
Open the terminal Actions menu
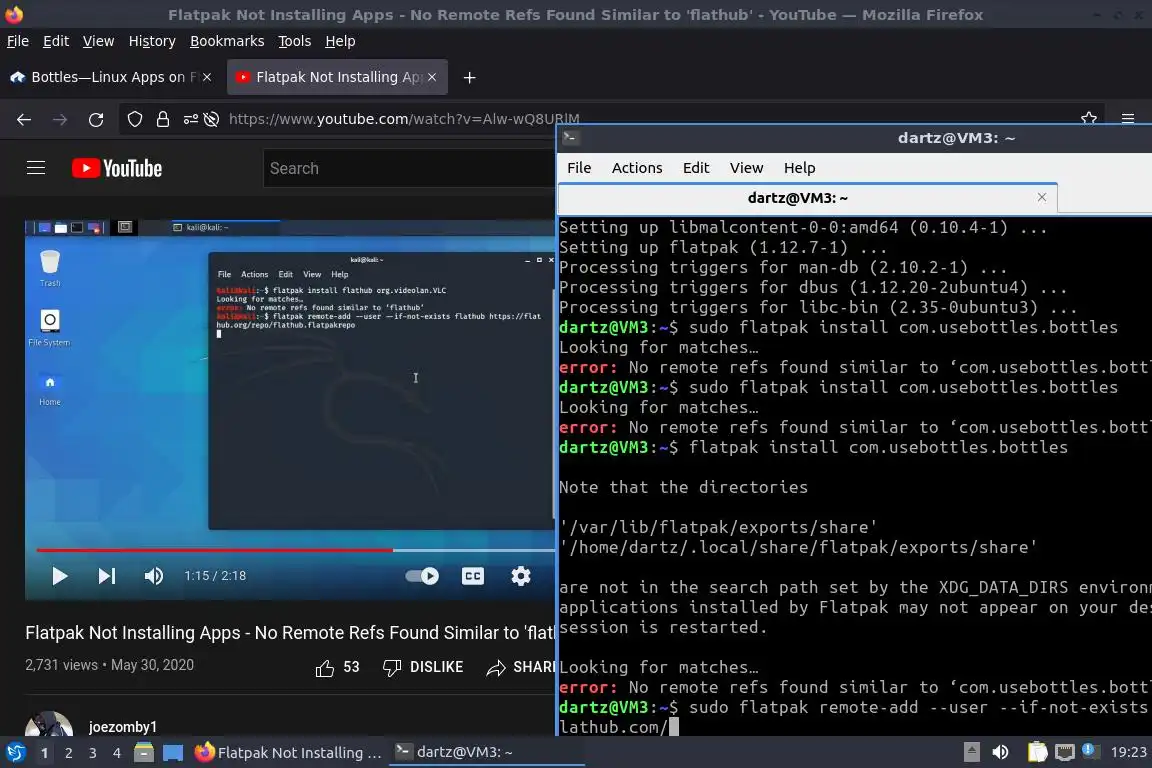pos(637,168)
